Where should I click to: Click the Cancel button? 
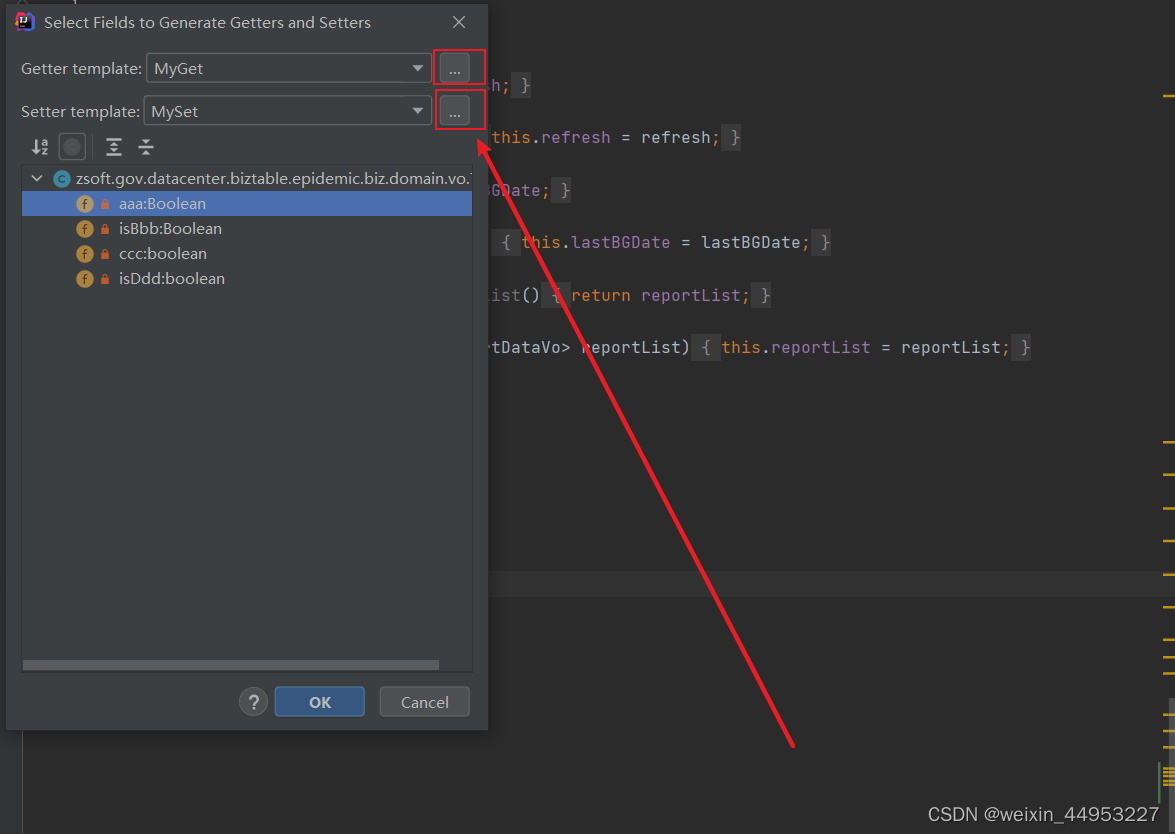click(425, 702)
